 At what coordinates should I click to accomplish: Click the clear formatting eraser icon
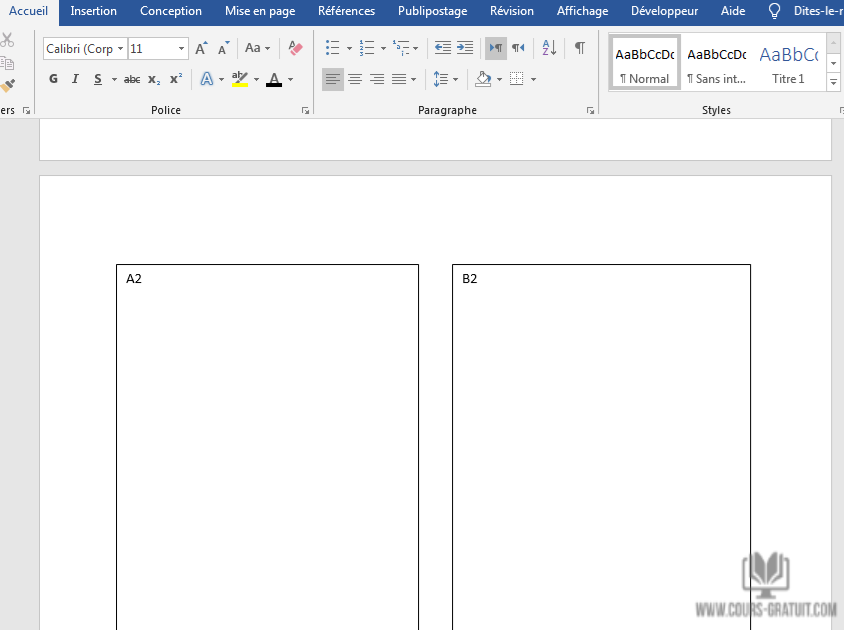pos(295,48)
